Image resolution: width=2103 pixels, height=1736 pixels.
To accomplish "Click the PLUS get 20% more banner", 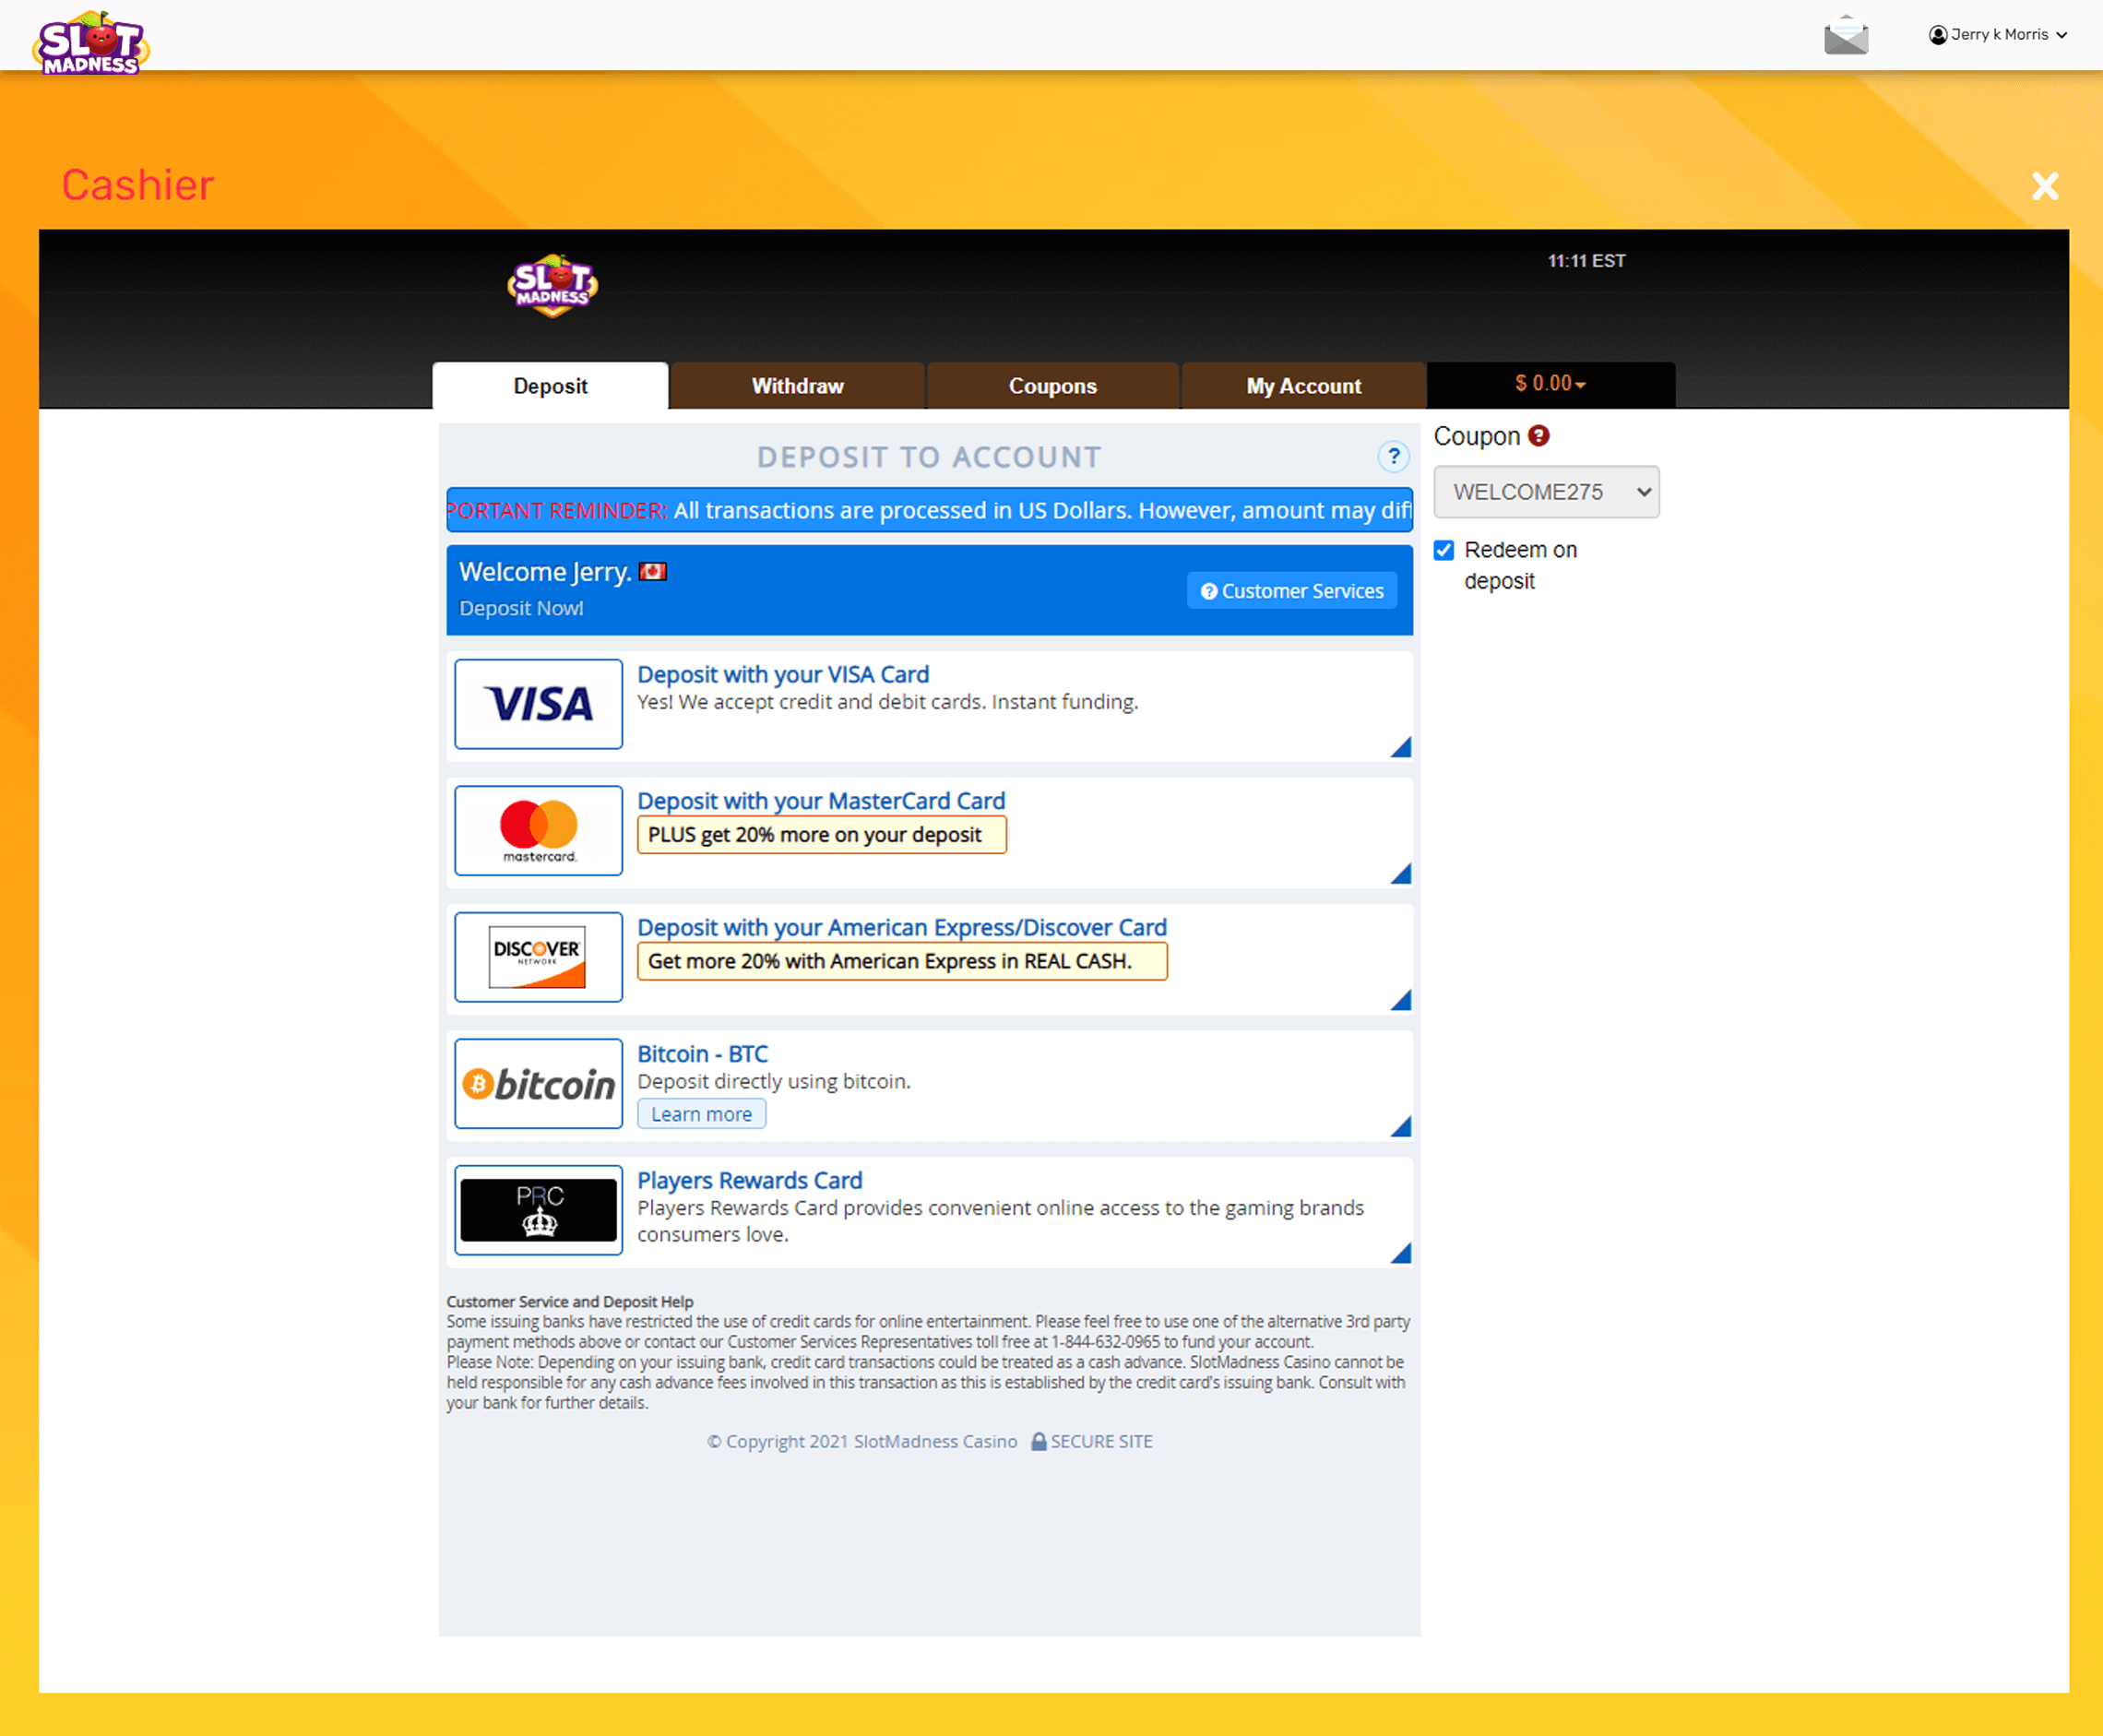I will click(x=822, y=835).
